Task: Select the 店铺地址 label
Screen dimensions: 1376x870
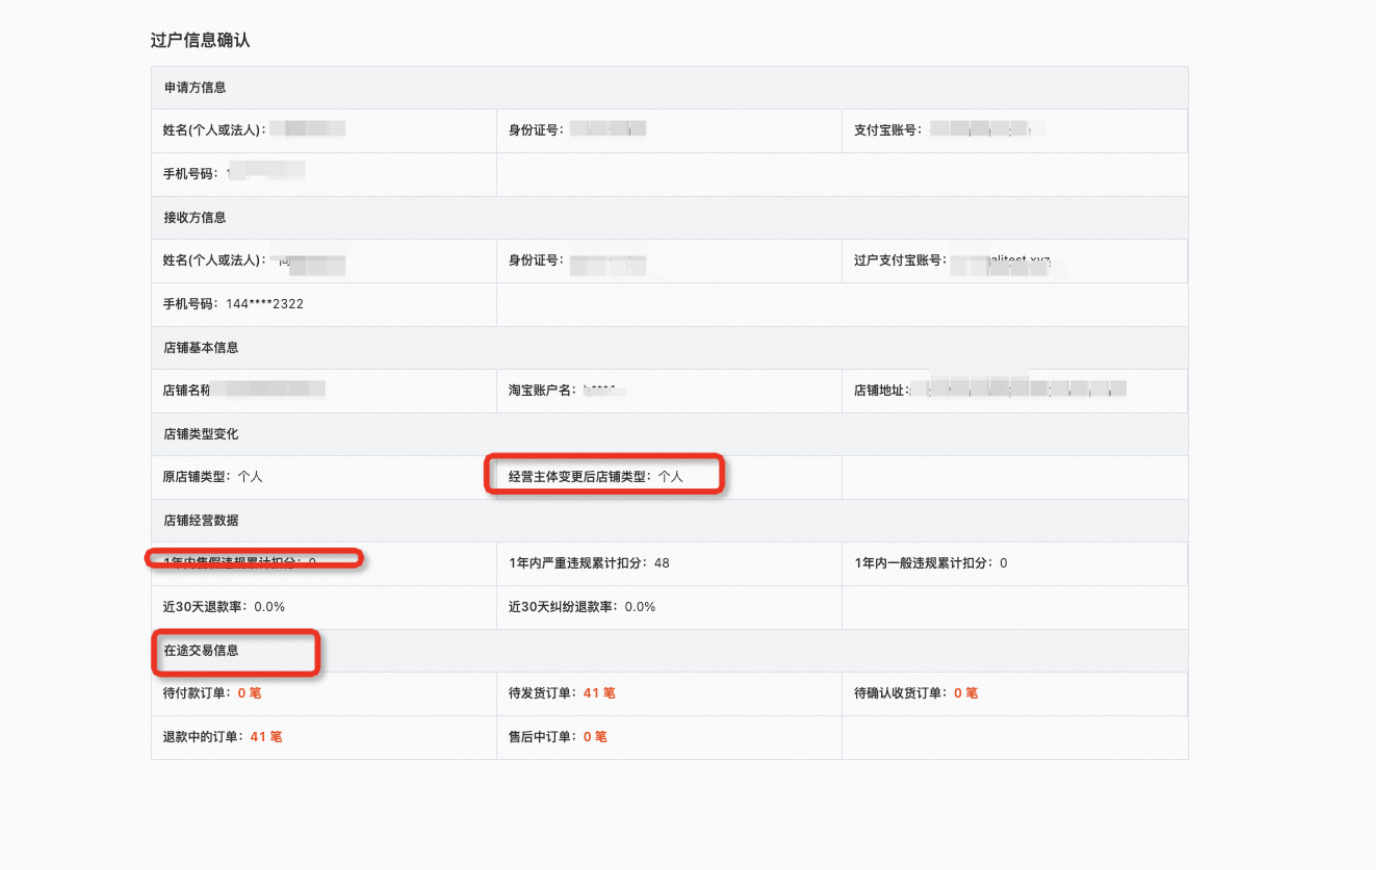Action: click(882, 390)
